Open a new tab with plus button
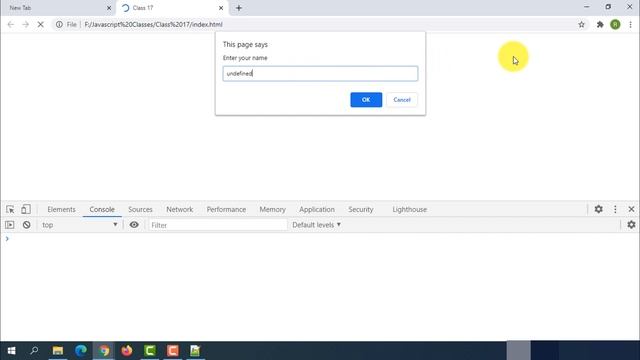The image size is (640, 360). (239, 8)
